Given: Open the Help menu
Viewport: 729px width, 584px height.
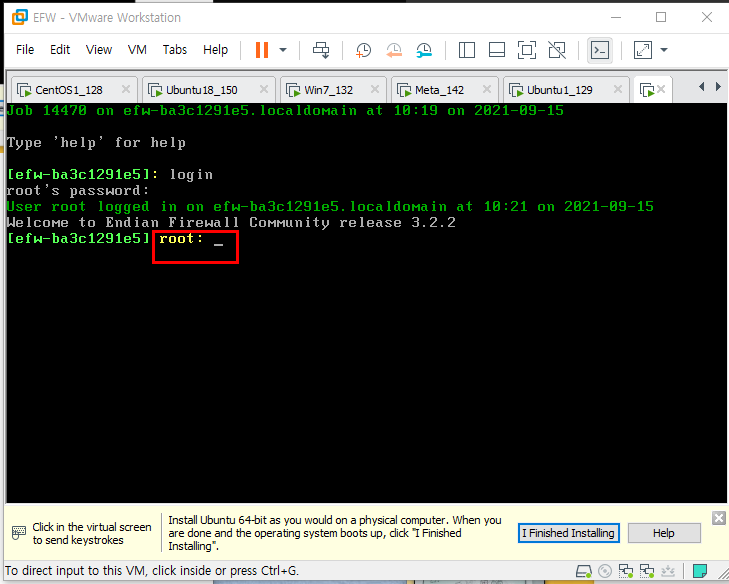Looking at the screenshot, I should [x=215, y=50].
